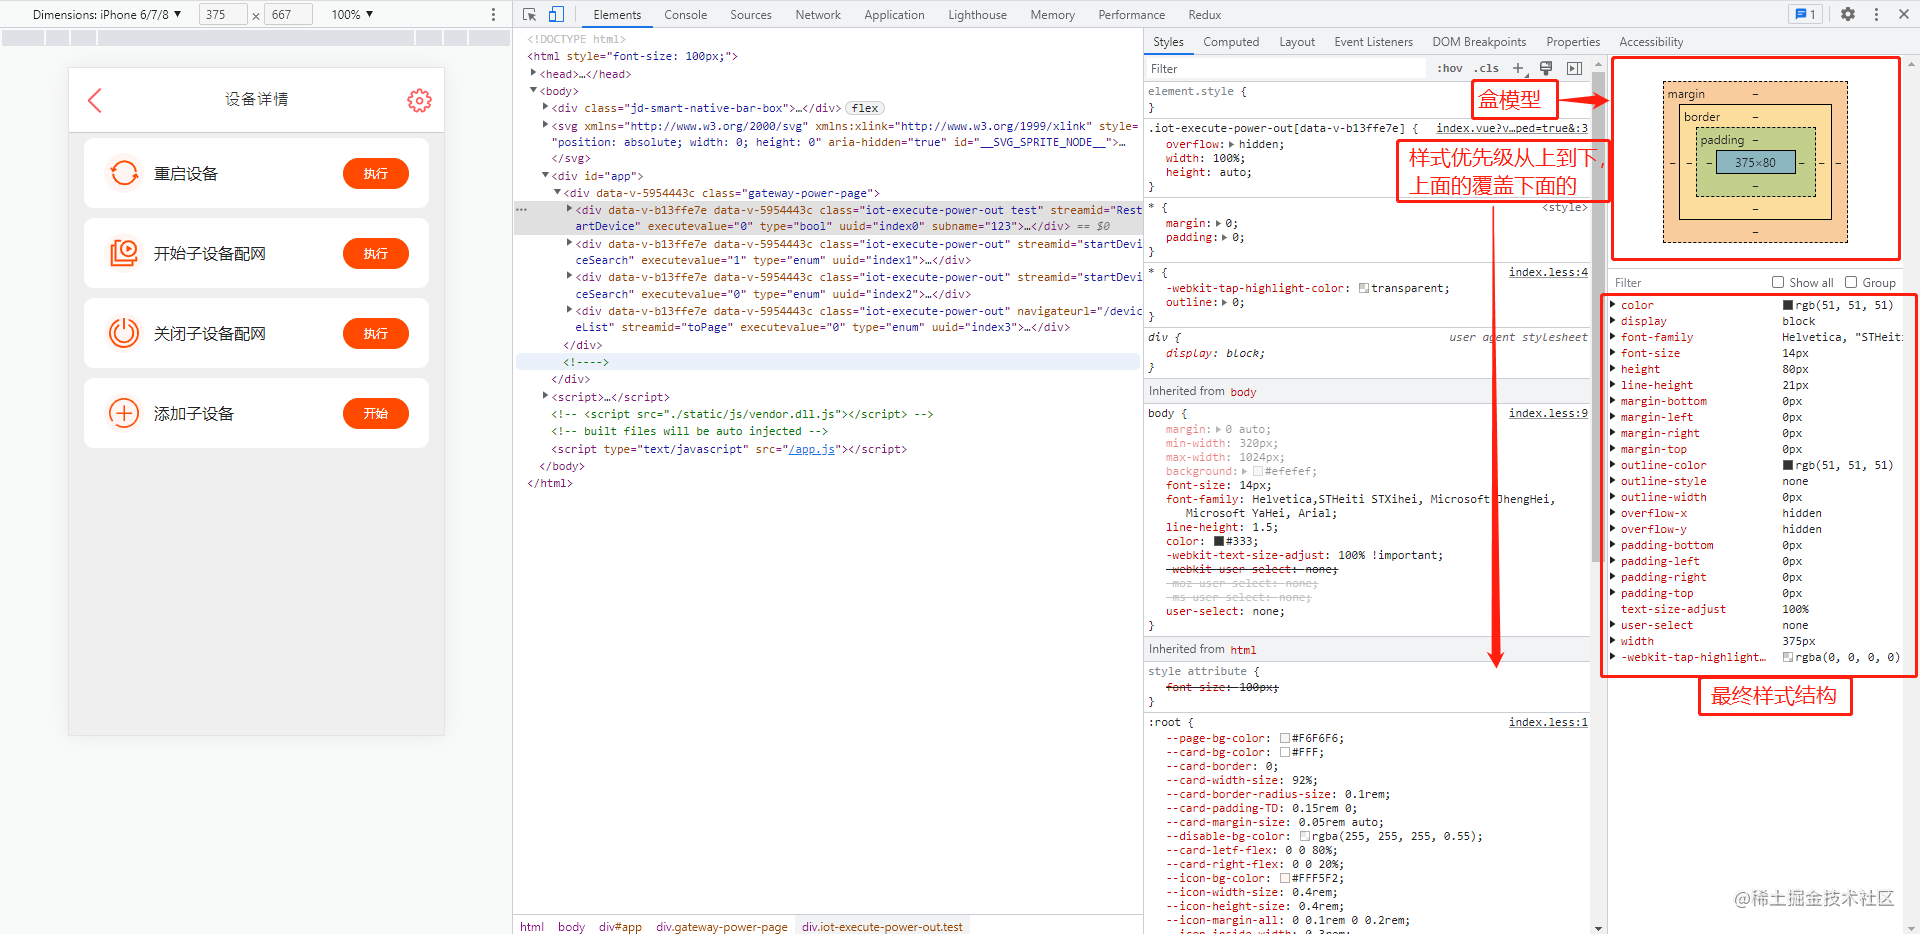Viewport: 1920px width, 934px height.
Task: Click the back arrow in device details header
Action: point(95,100)
